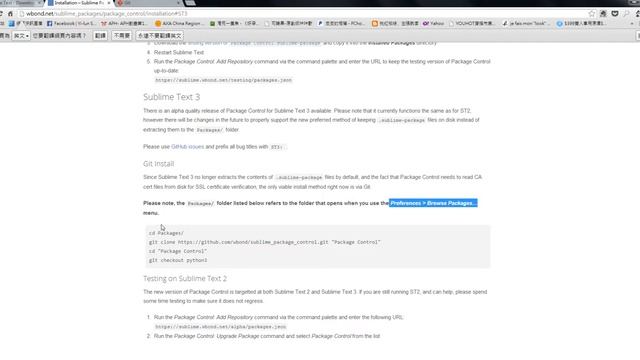Open the YOUHOT bookmark
Viewport: 640px width, 360px height.
(x=472, y=24)
